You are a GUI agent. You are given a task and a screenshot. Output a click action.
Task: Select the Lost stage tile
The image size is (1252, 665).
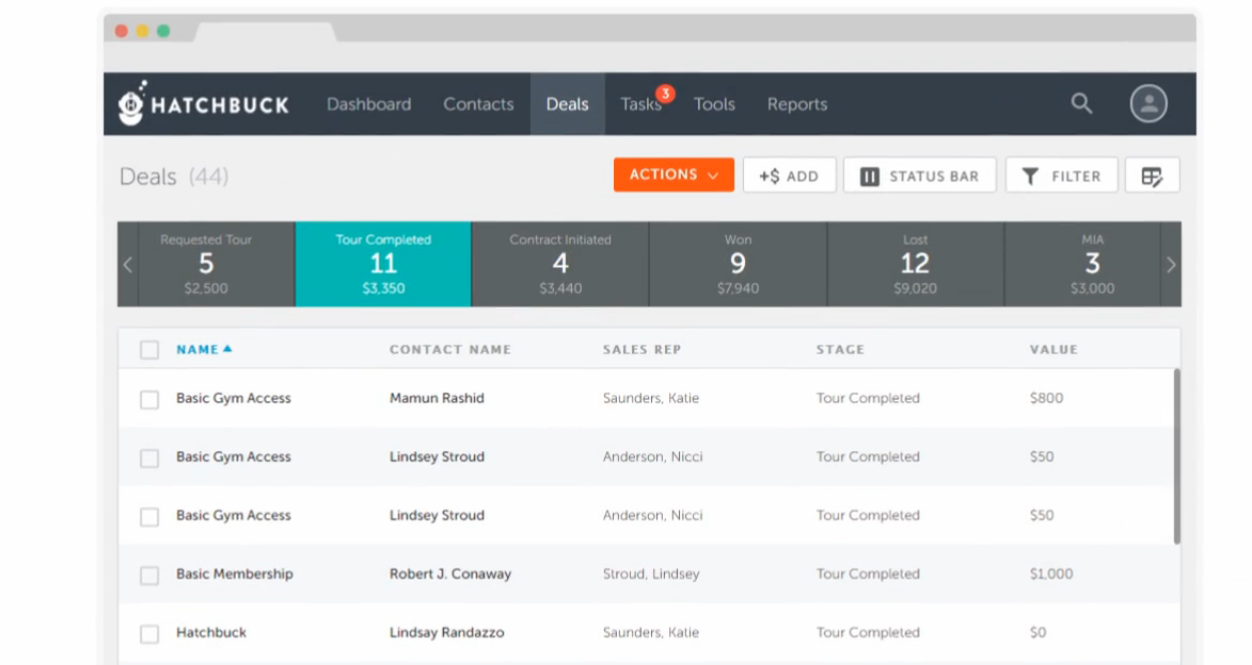pyautogui.click(x=915, y=264)
